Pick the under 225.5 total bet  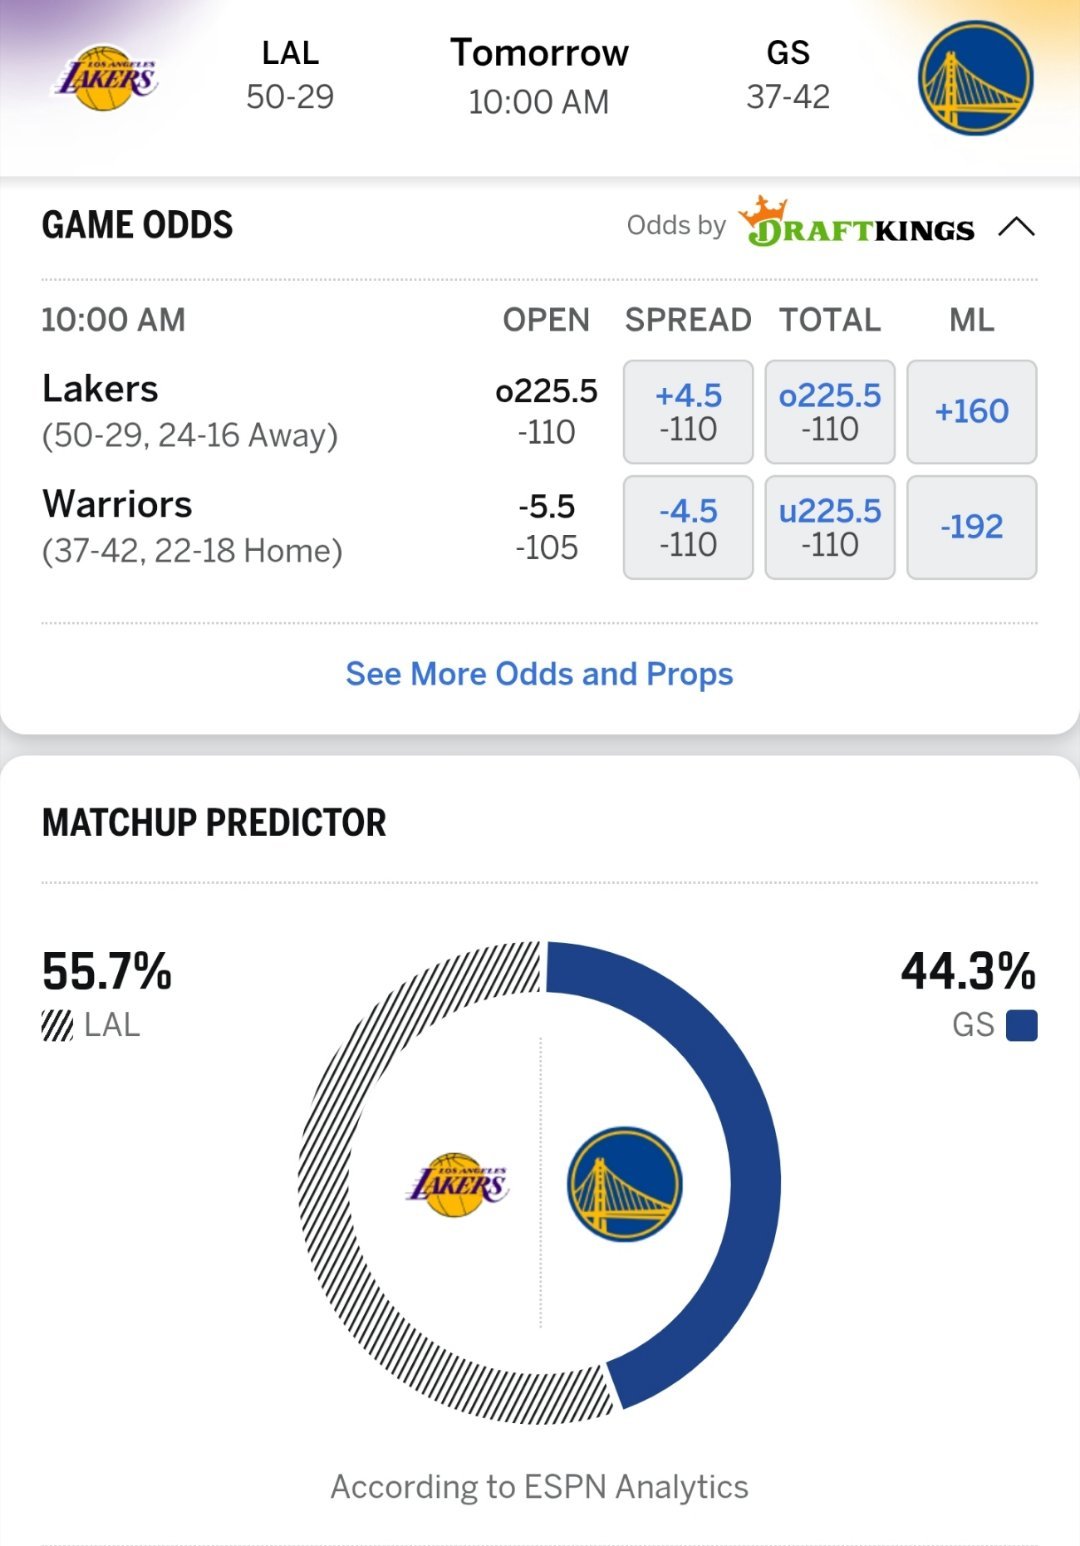(x=830, y=527)
